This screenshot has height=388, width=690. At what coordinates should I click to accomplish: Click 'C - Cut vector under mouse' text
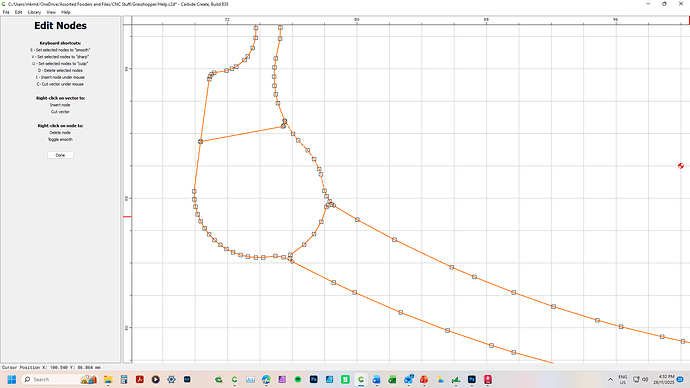coord(60,84)
